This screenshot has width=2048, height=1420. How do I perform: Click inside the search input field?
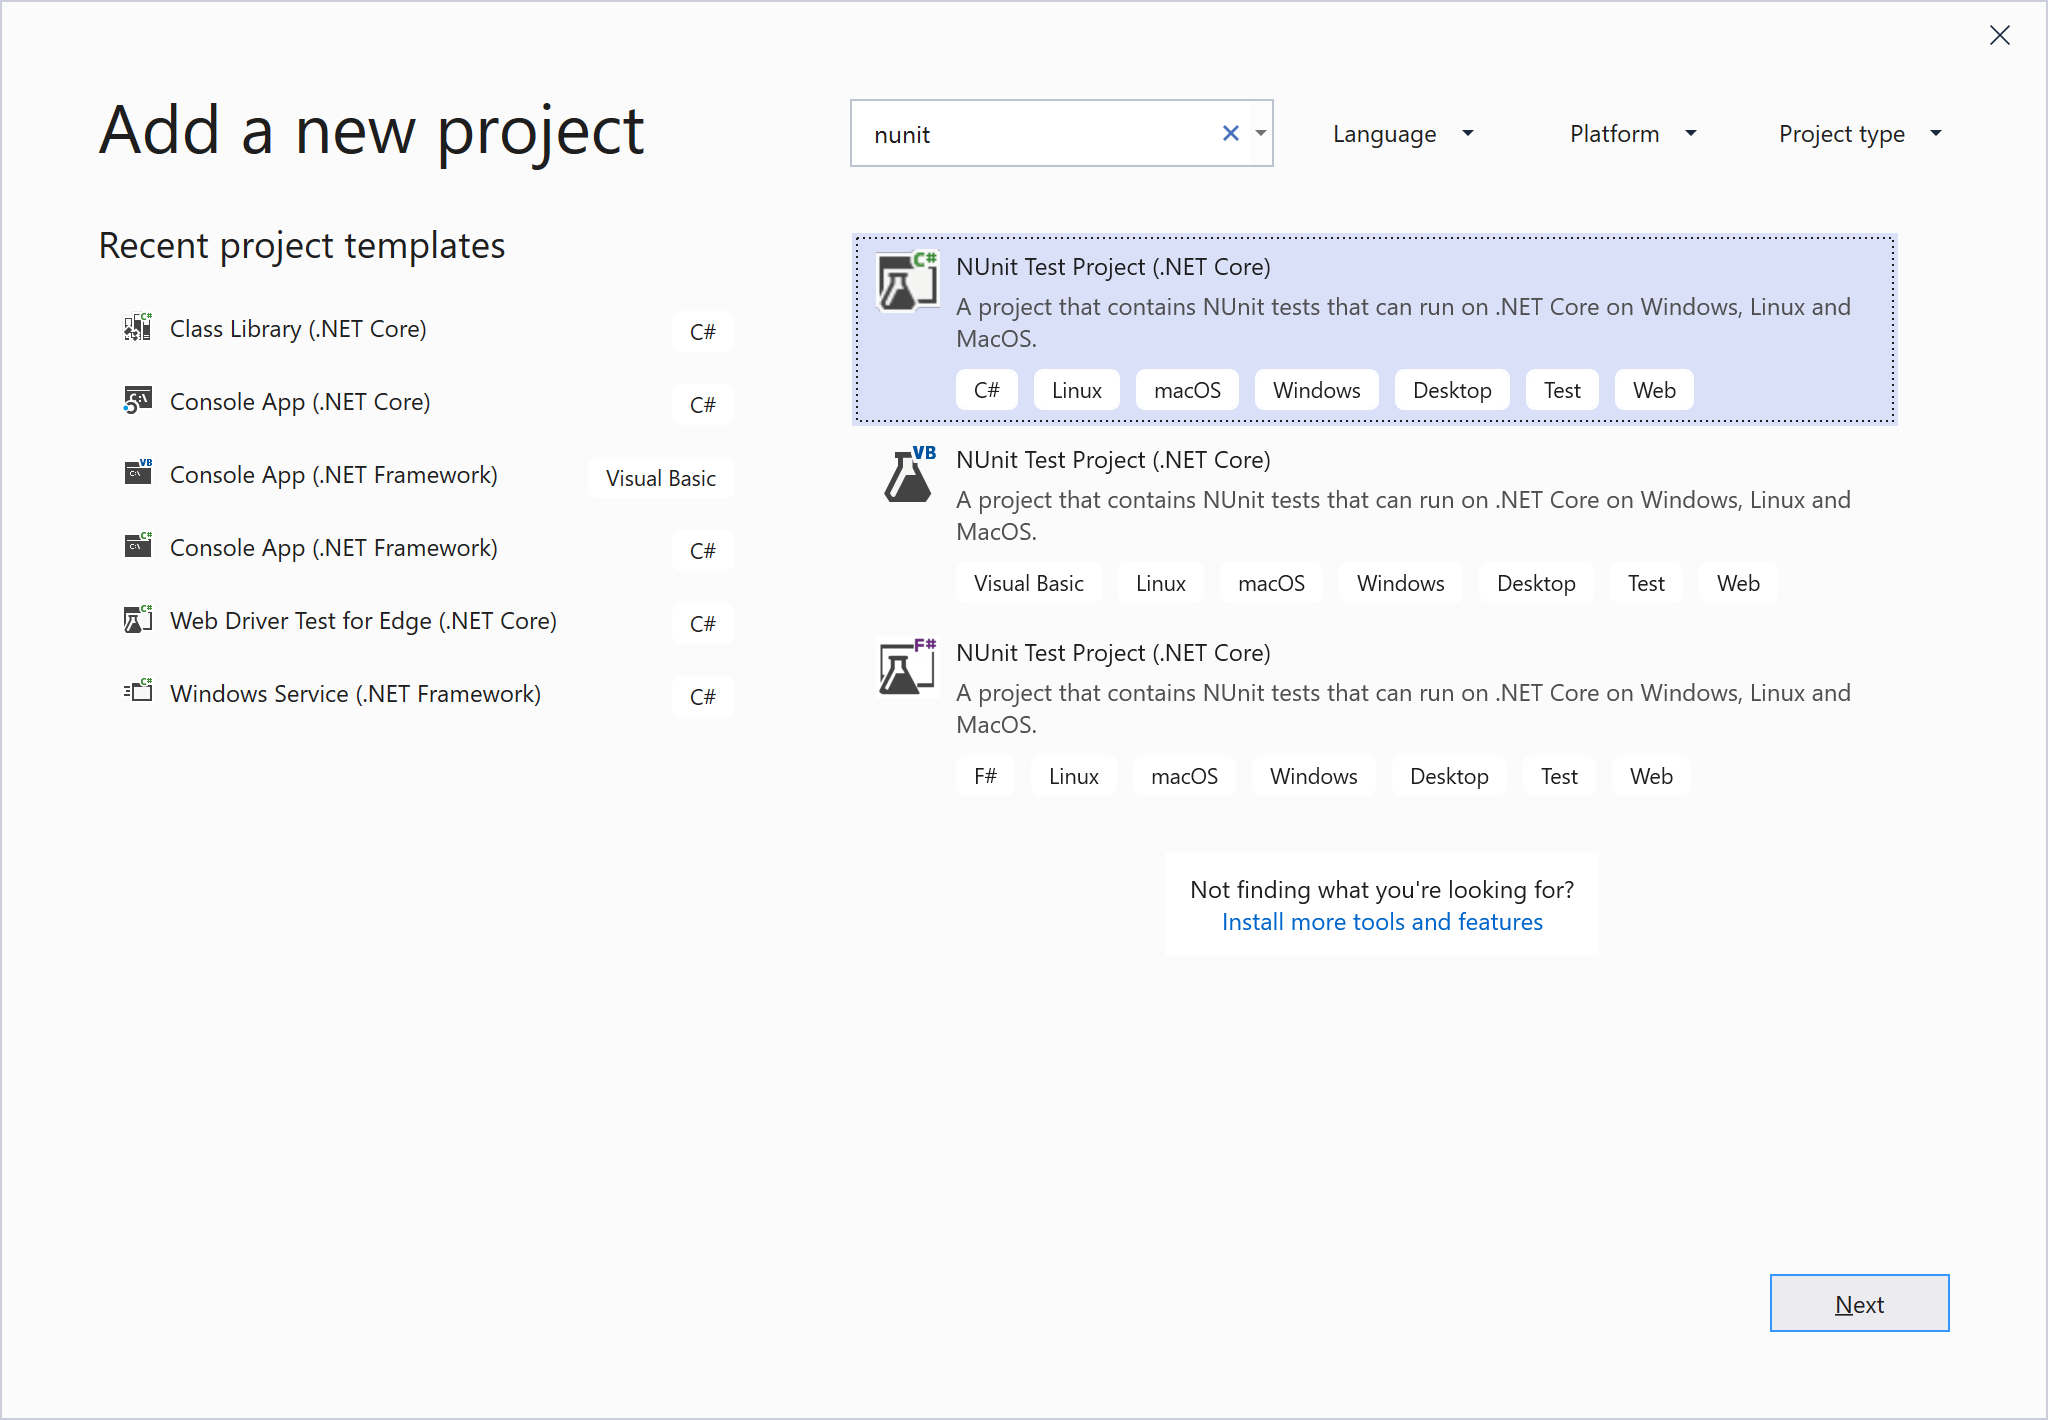point(1030,133)
